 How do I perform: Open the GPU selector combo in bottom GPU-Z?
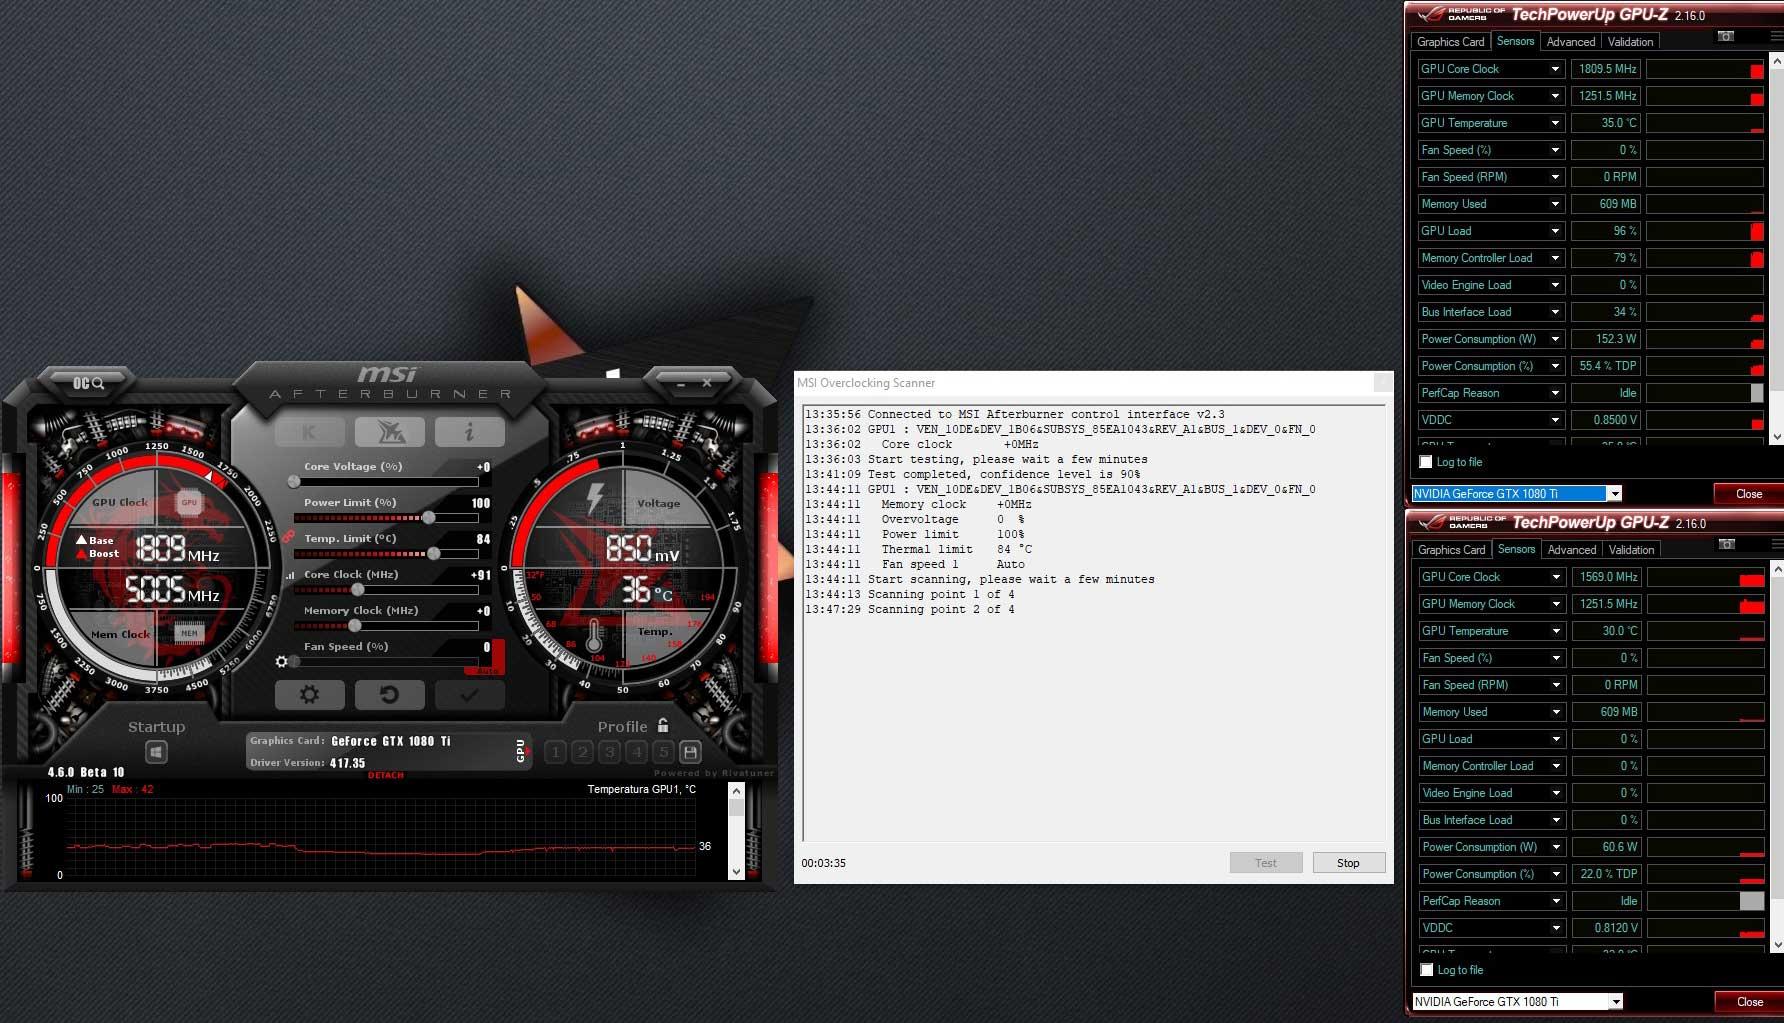coord(1517,1002)
